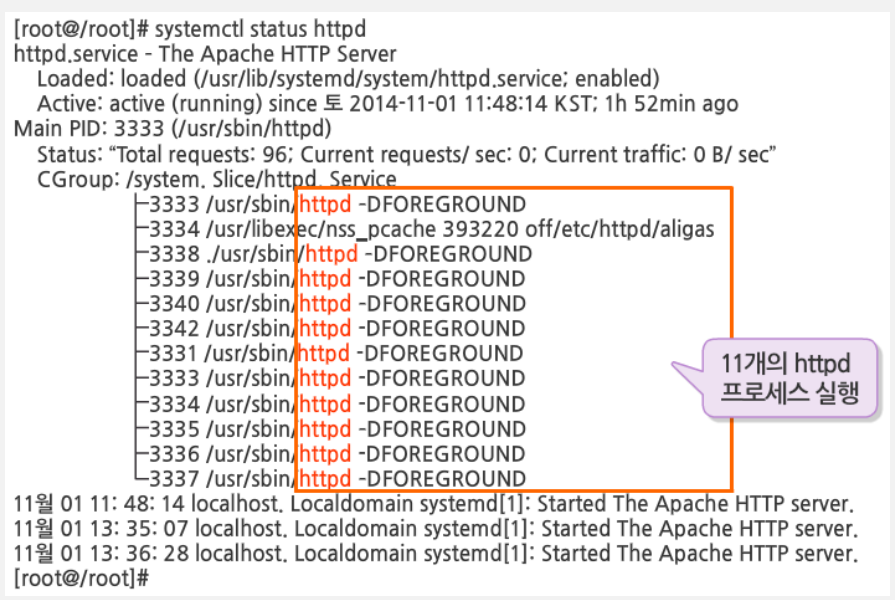Image resolution: width=895 pixels, height=600 pixels.
Task: Select the 'CGroup: /system. Slice/httpd. Service' line
Action: pyautogui.click(x=217, y=179)
